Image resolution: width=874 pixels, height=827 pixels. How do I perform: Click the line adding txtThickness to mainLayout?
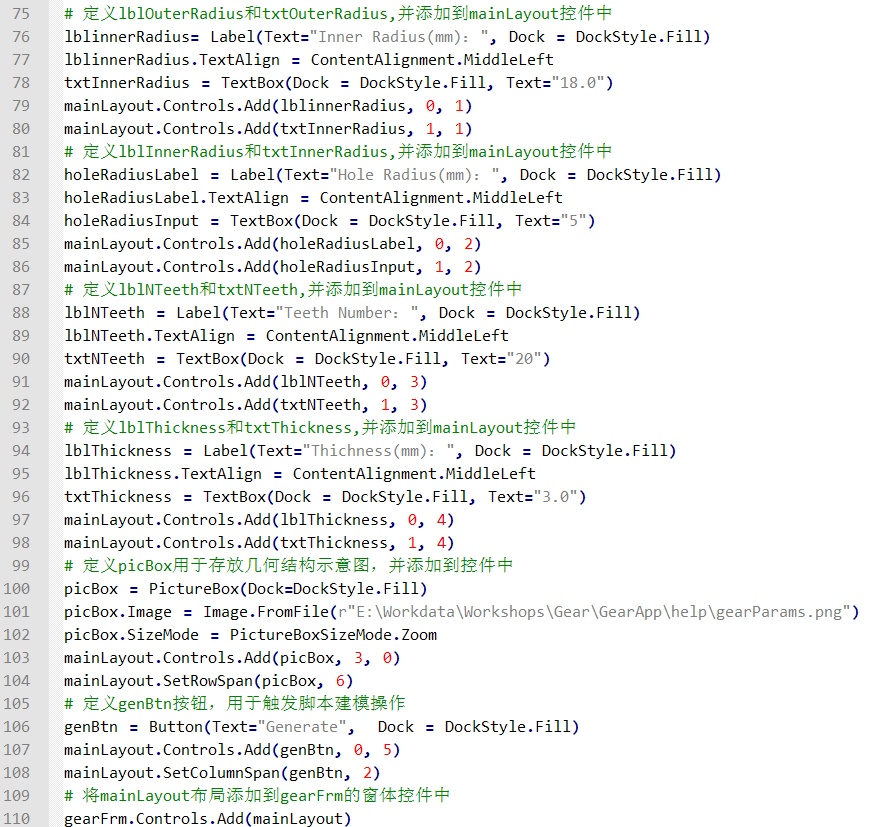(259, 543)
